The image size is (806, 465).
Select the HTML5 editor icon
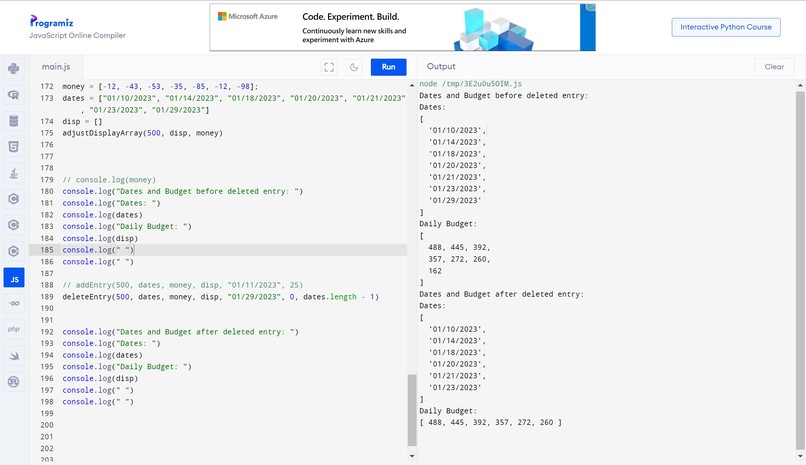[14, 147]
